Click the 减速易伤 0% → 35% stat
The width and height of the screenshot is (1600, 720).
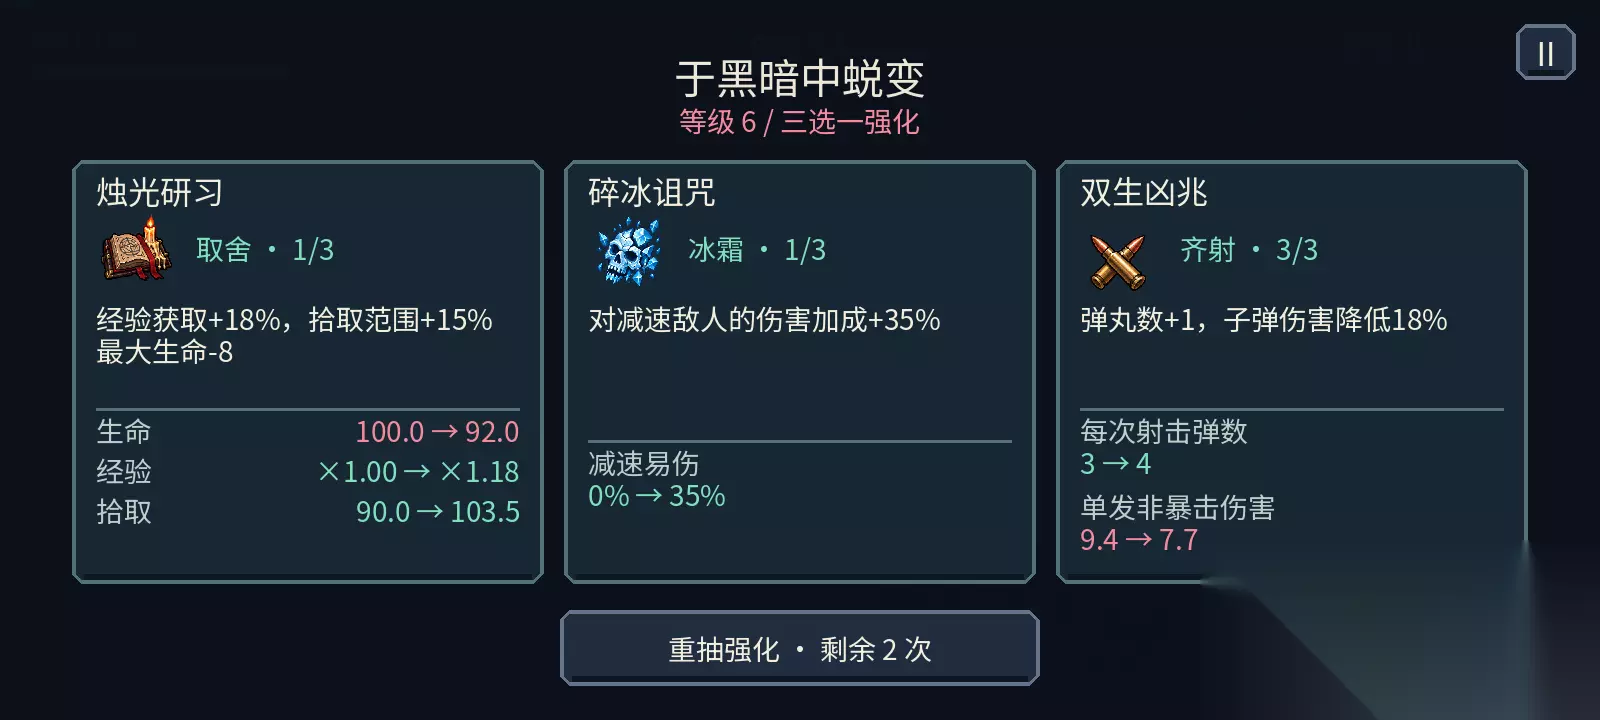pos(657,480)
